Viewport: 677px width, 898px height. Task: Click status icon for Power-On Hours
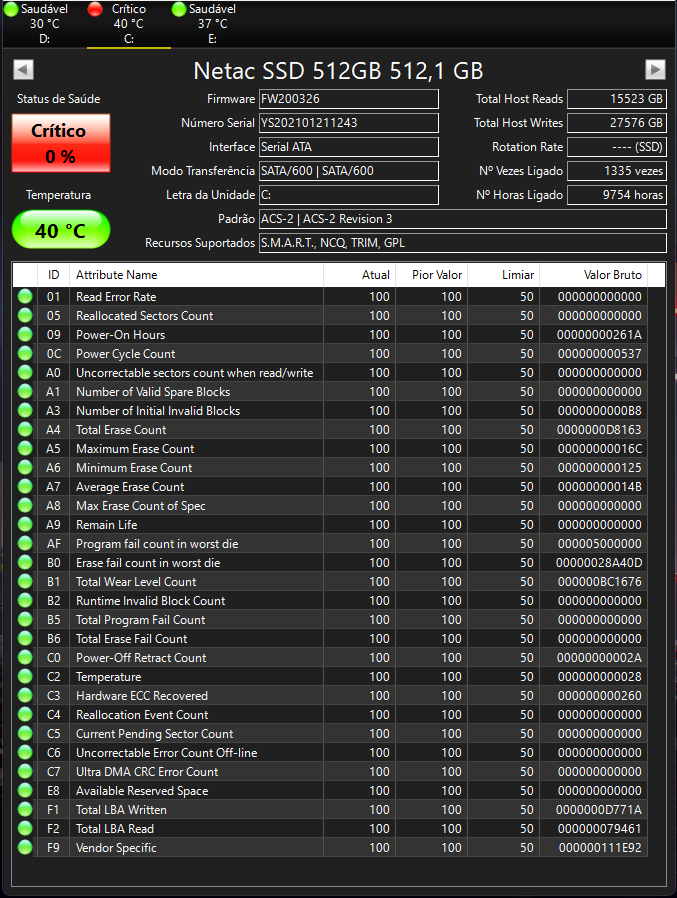25,334
